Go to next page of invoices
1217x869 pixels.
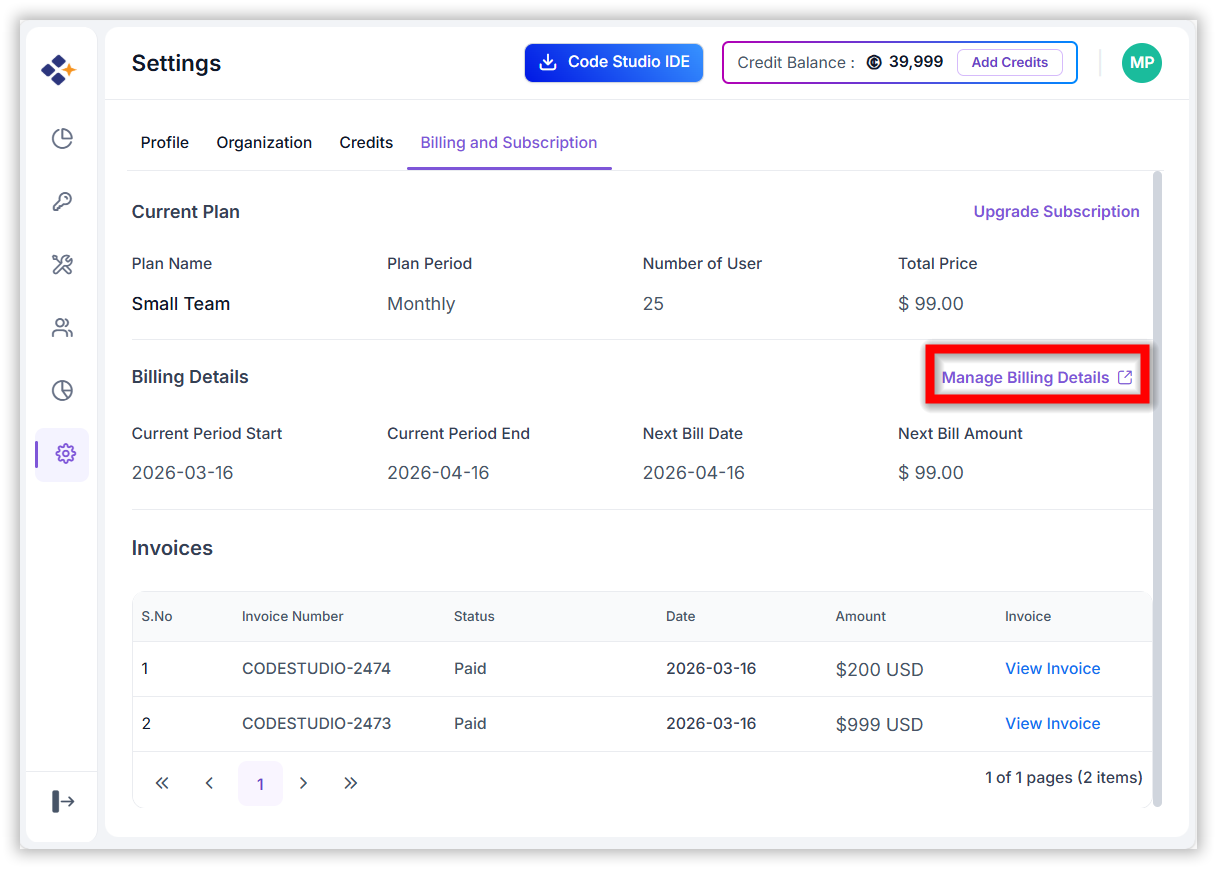point(303,783)
